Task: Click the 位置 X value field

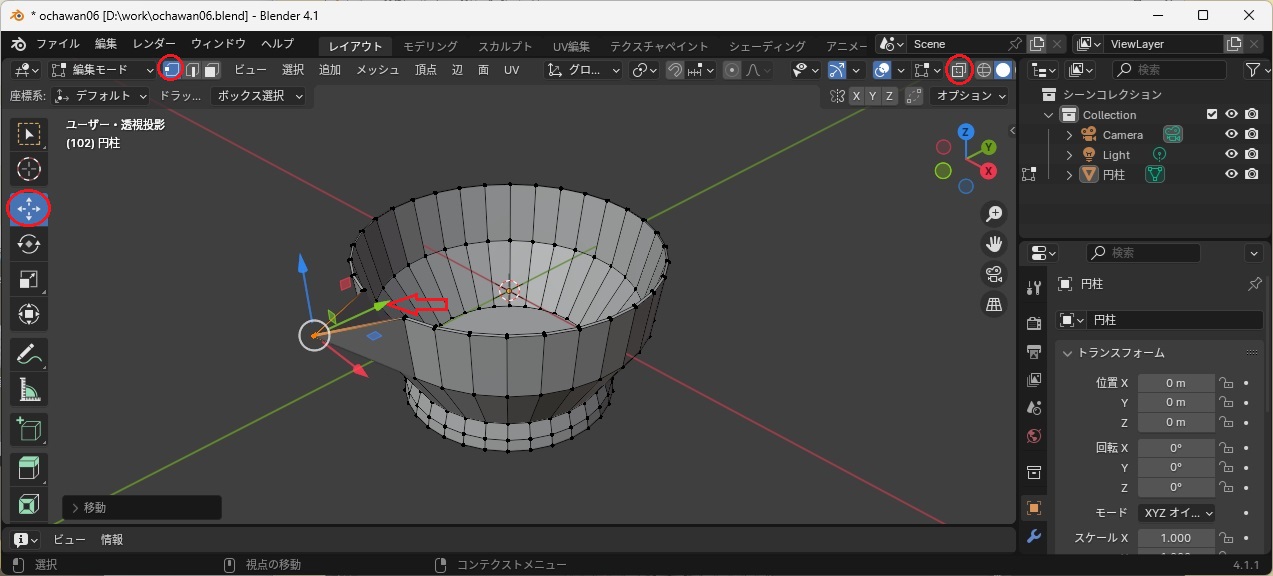Action: 1175,383
